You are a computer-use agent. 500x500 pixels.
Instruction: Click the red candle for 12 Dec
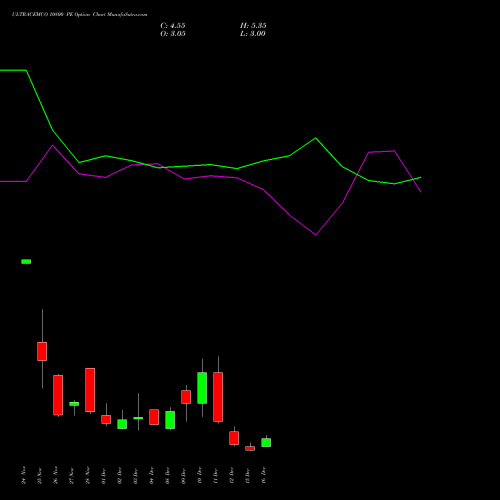coord(234,438)
